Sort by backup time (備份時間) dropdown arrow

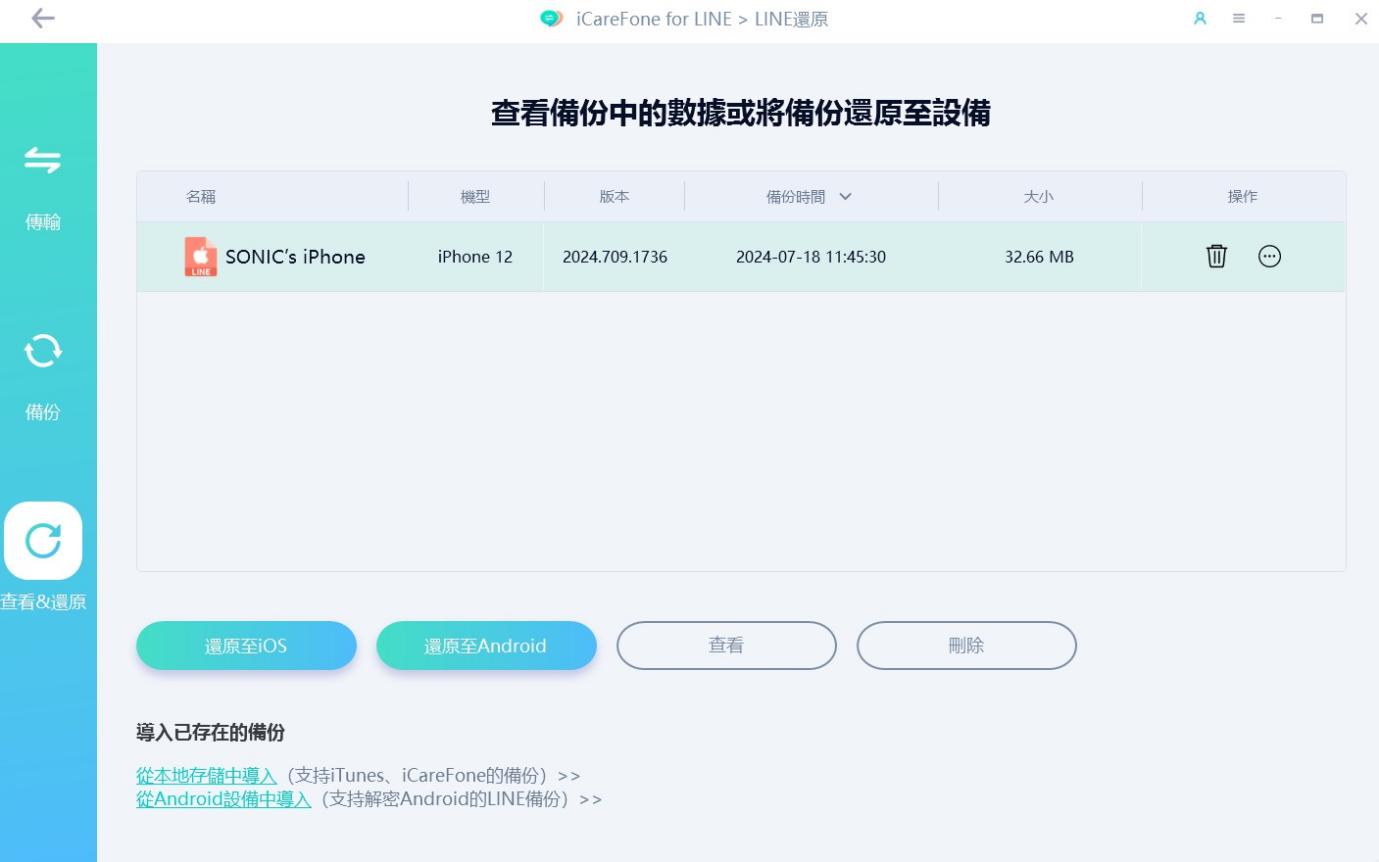[845, 197]
